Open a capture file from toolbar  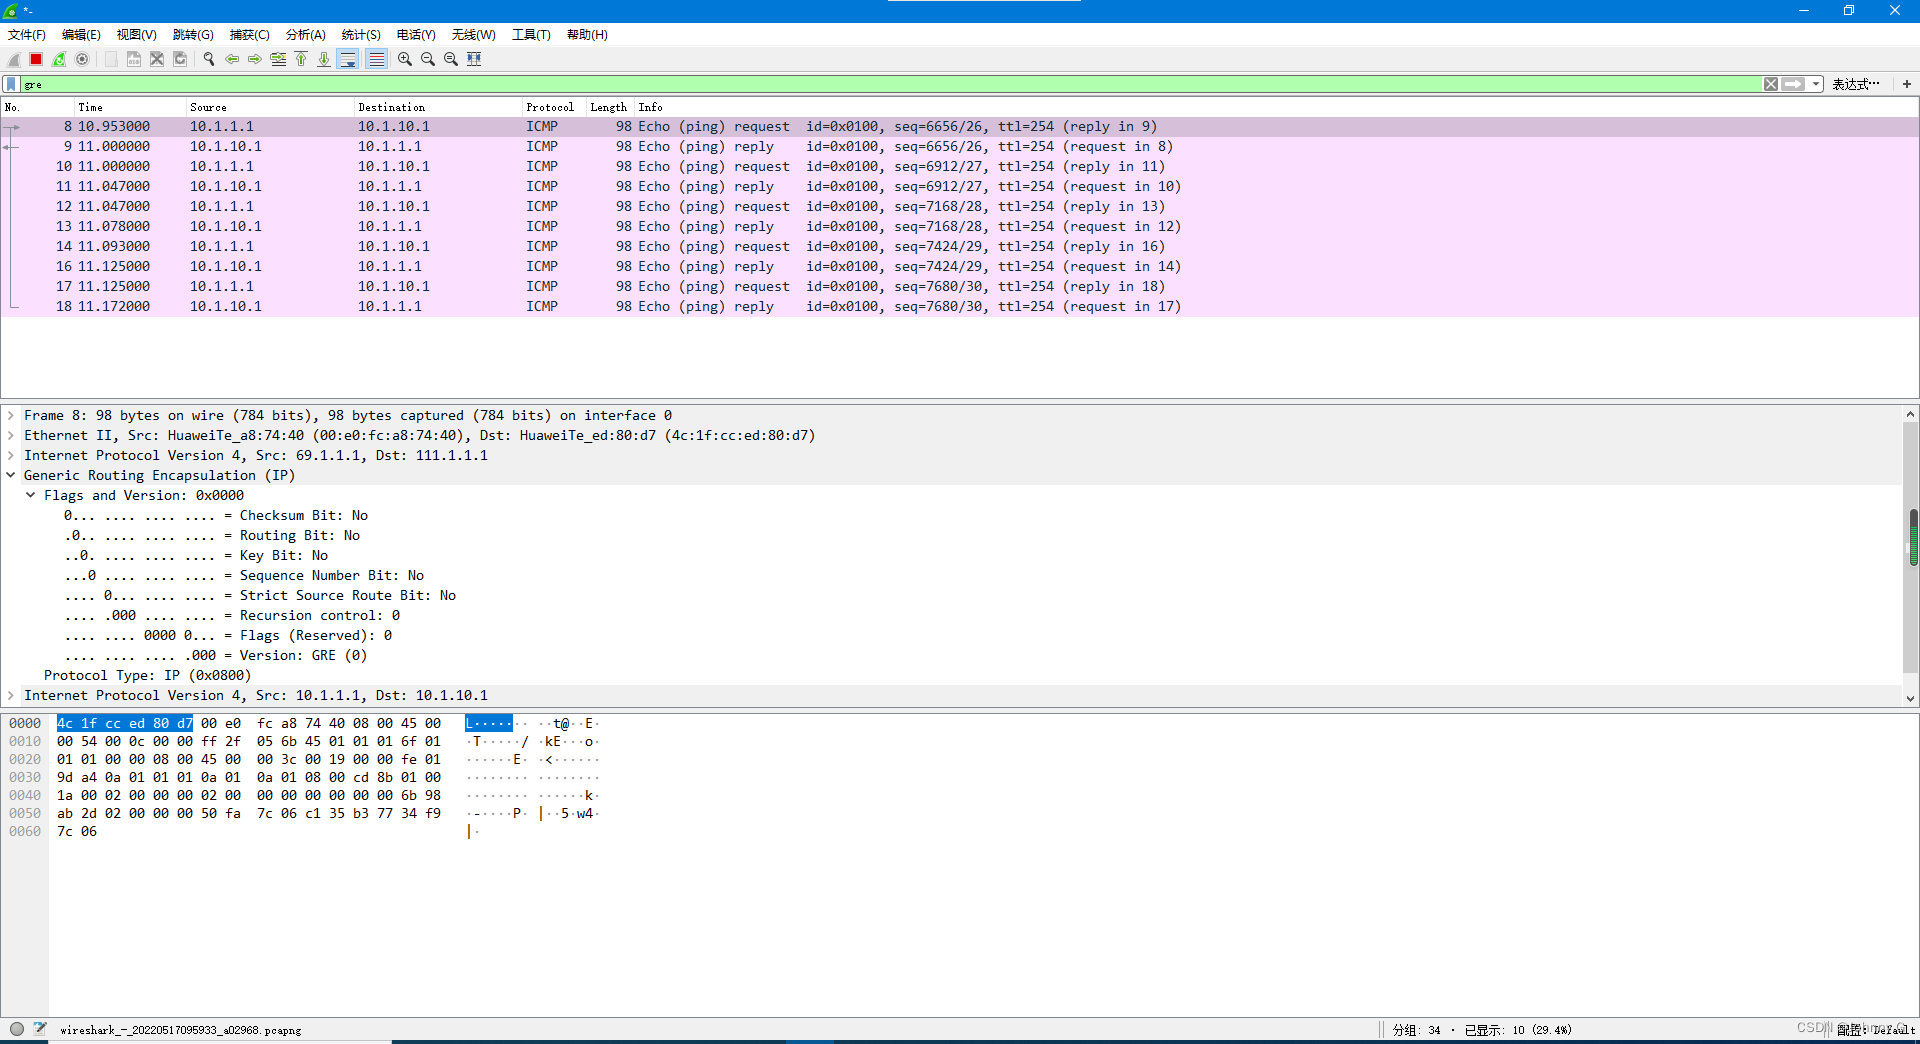coord(111,59)
